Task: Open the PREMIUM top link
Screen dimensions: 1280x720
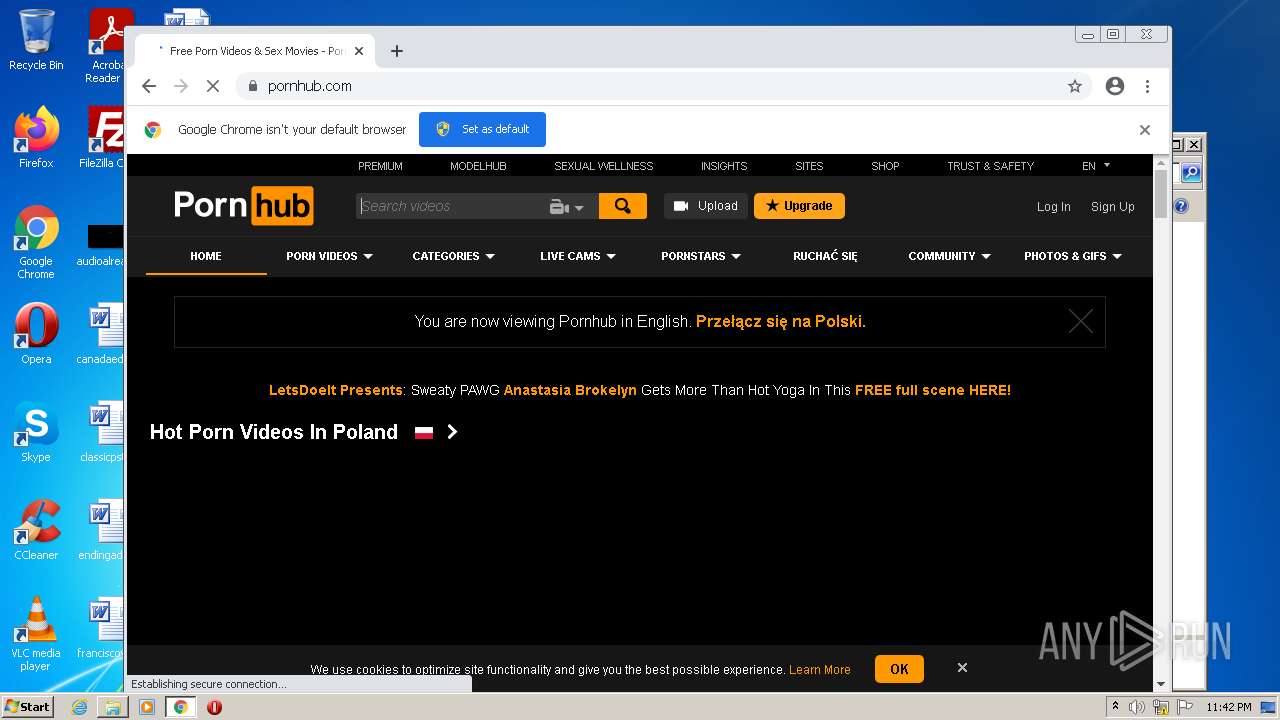Action: pos(380,166)
